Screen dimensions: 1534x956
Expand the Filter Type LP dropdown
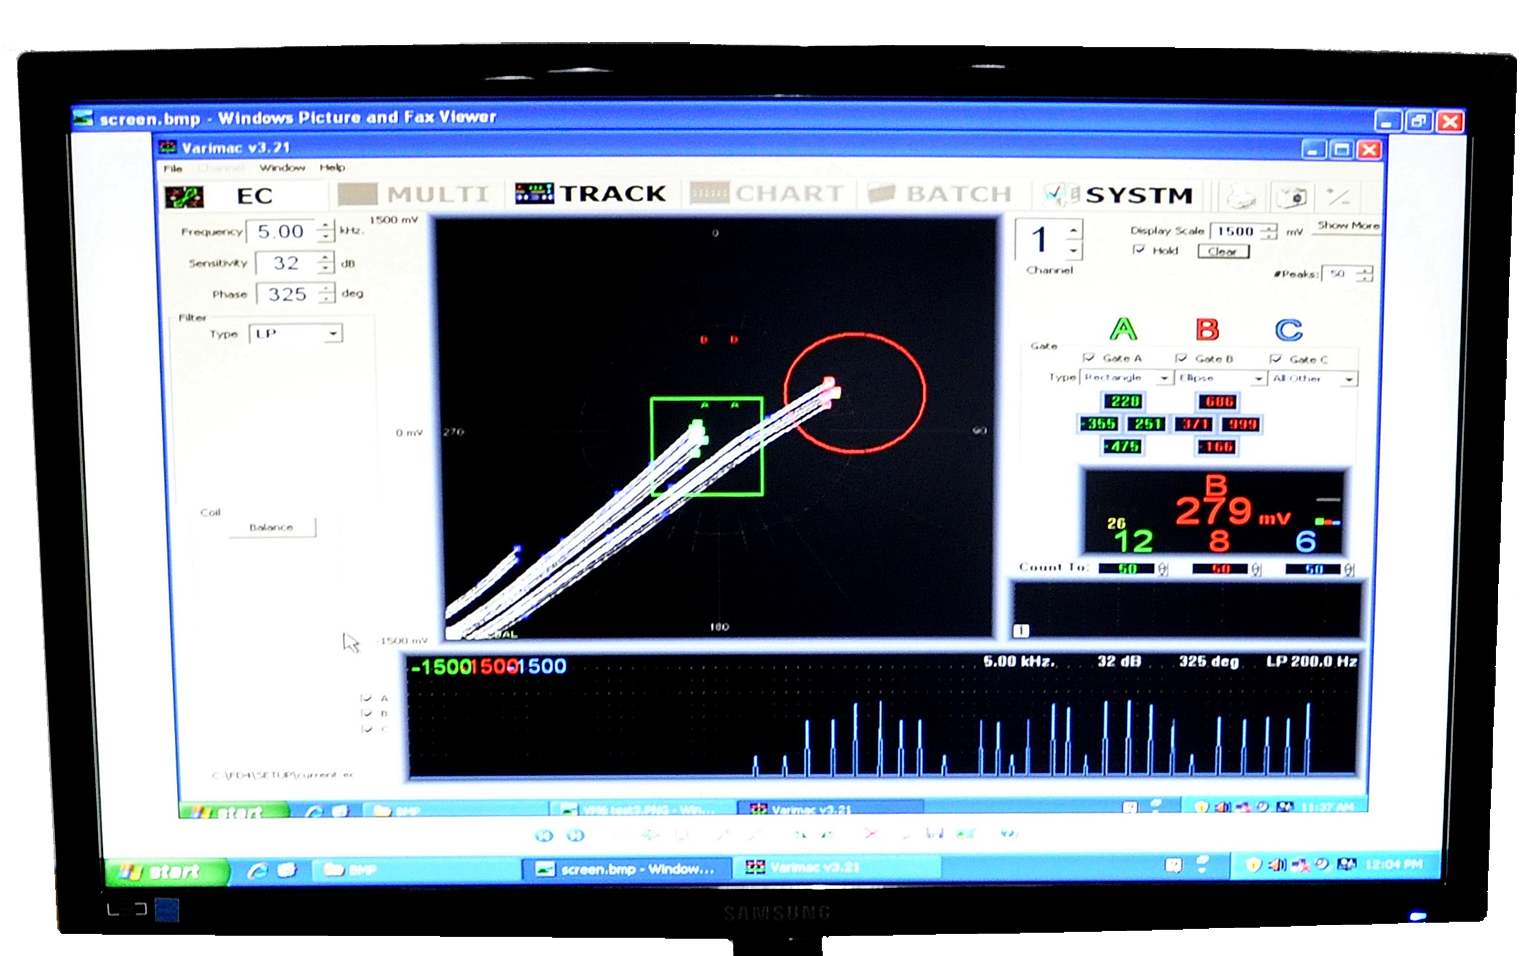pos(333,334)
